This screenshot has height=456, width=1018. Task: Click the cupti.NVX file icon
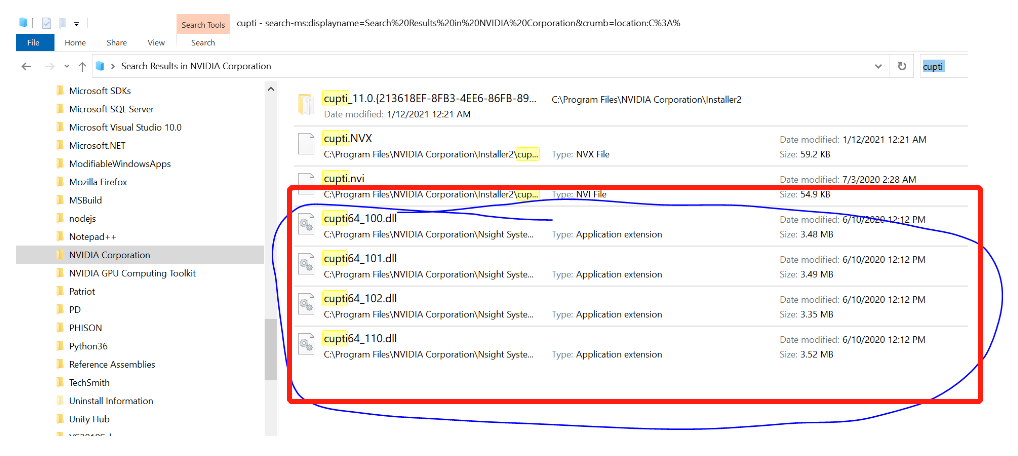click(306, 144)
